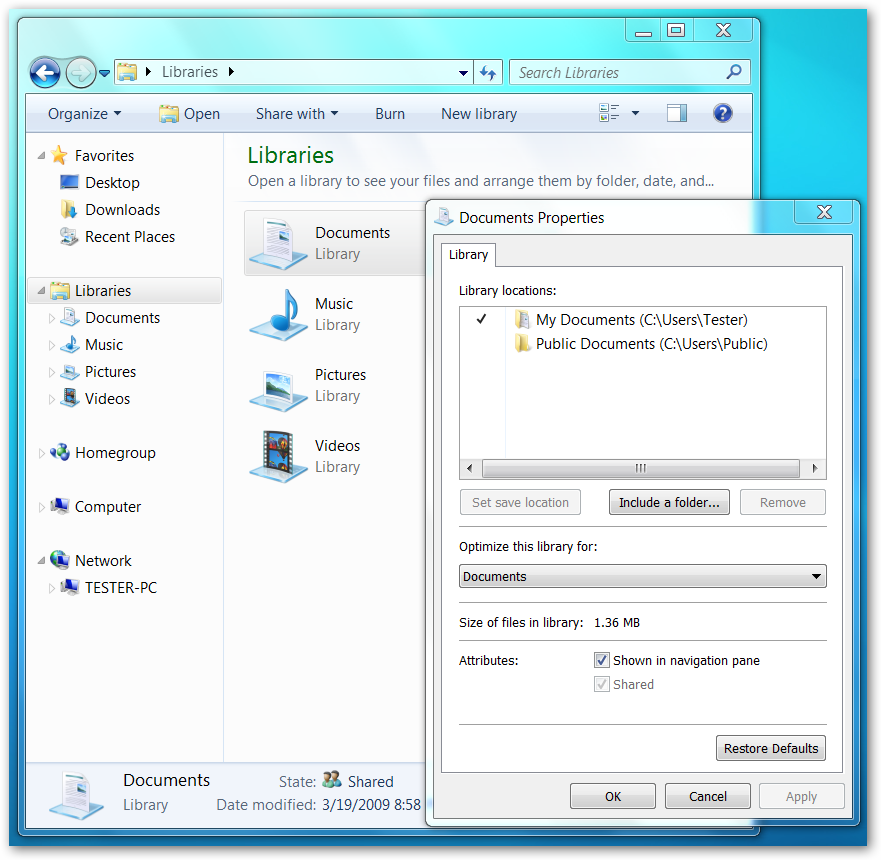Screen dimensions: 881x860
Task: Click Restore Defaults button
Action: coord(771,748)
